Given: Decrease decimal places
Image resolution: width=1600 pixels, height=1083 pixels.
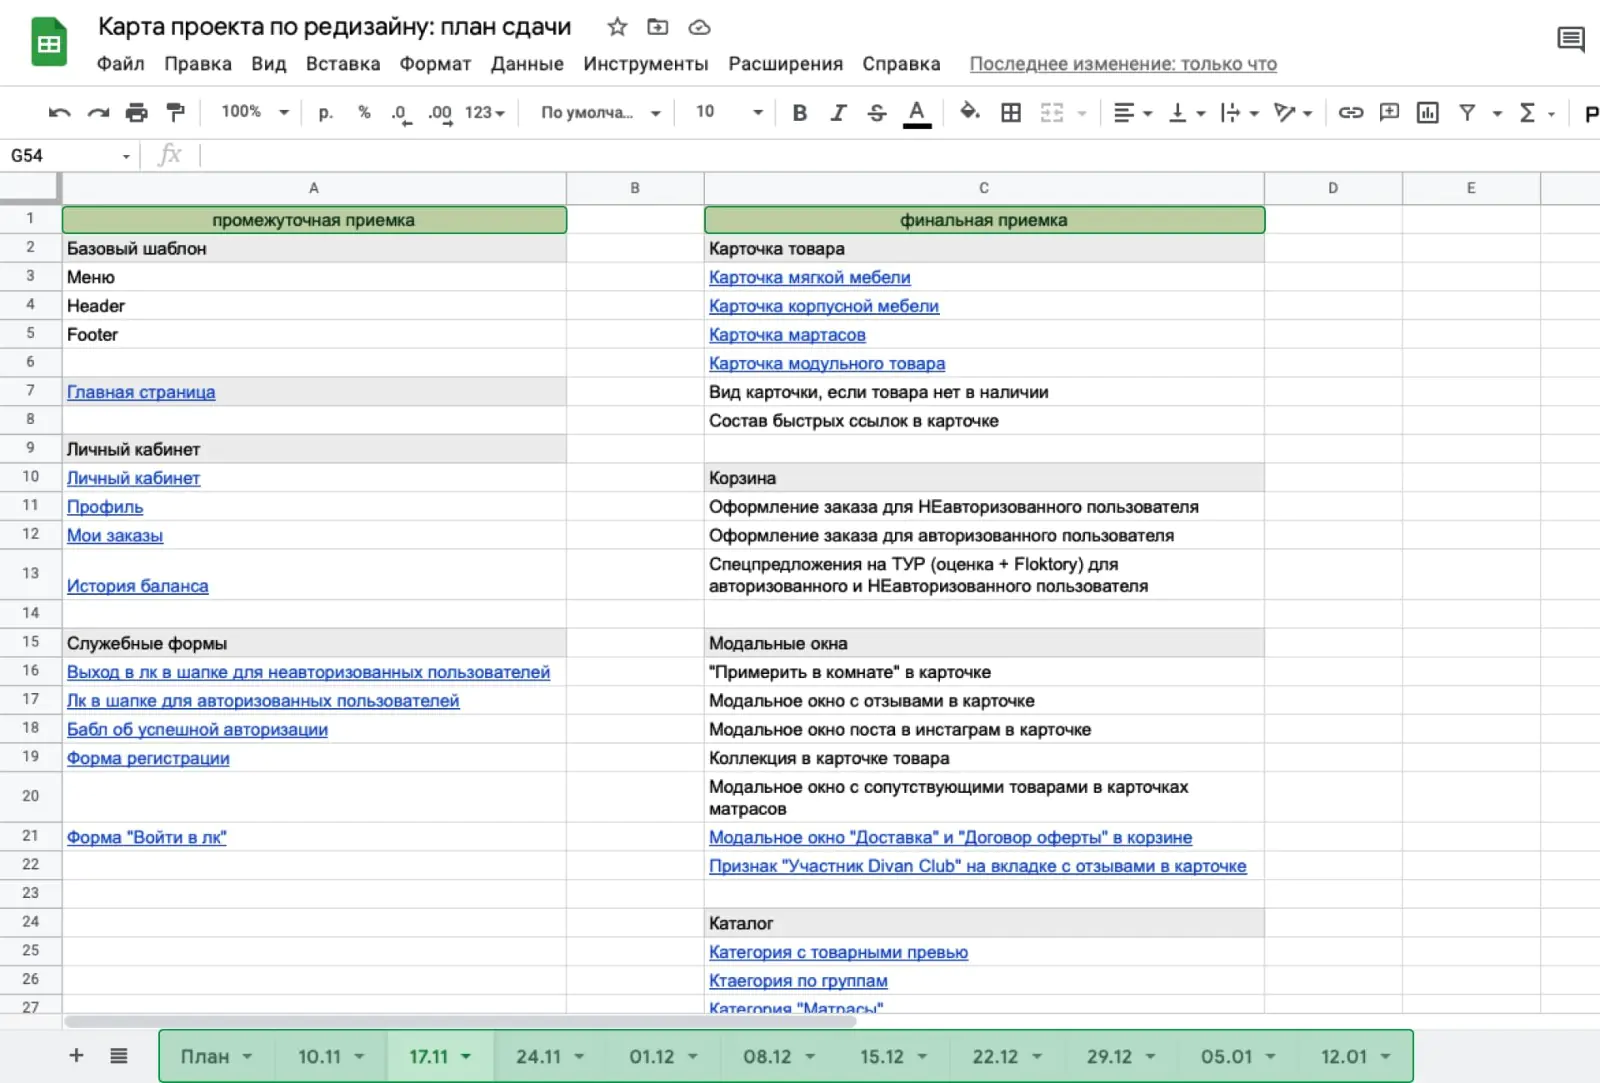Looking at the screenshot, I should point(400,113).
